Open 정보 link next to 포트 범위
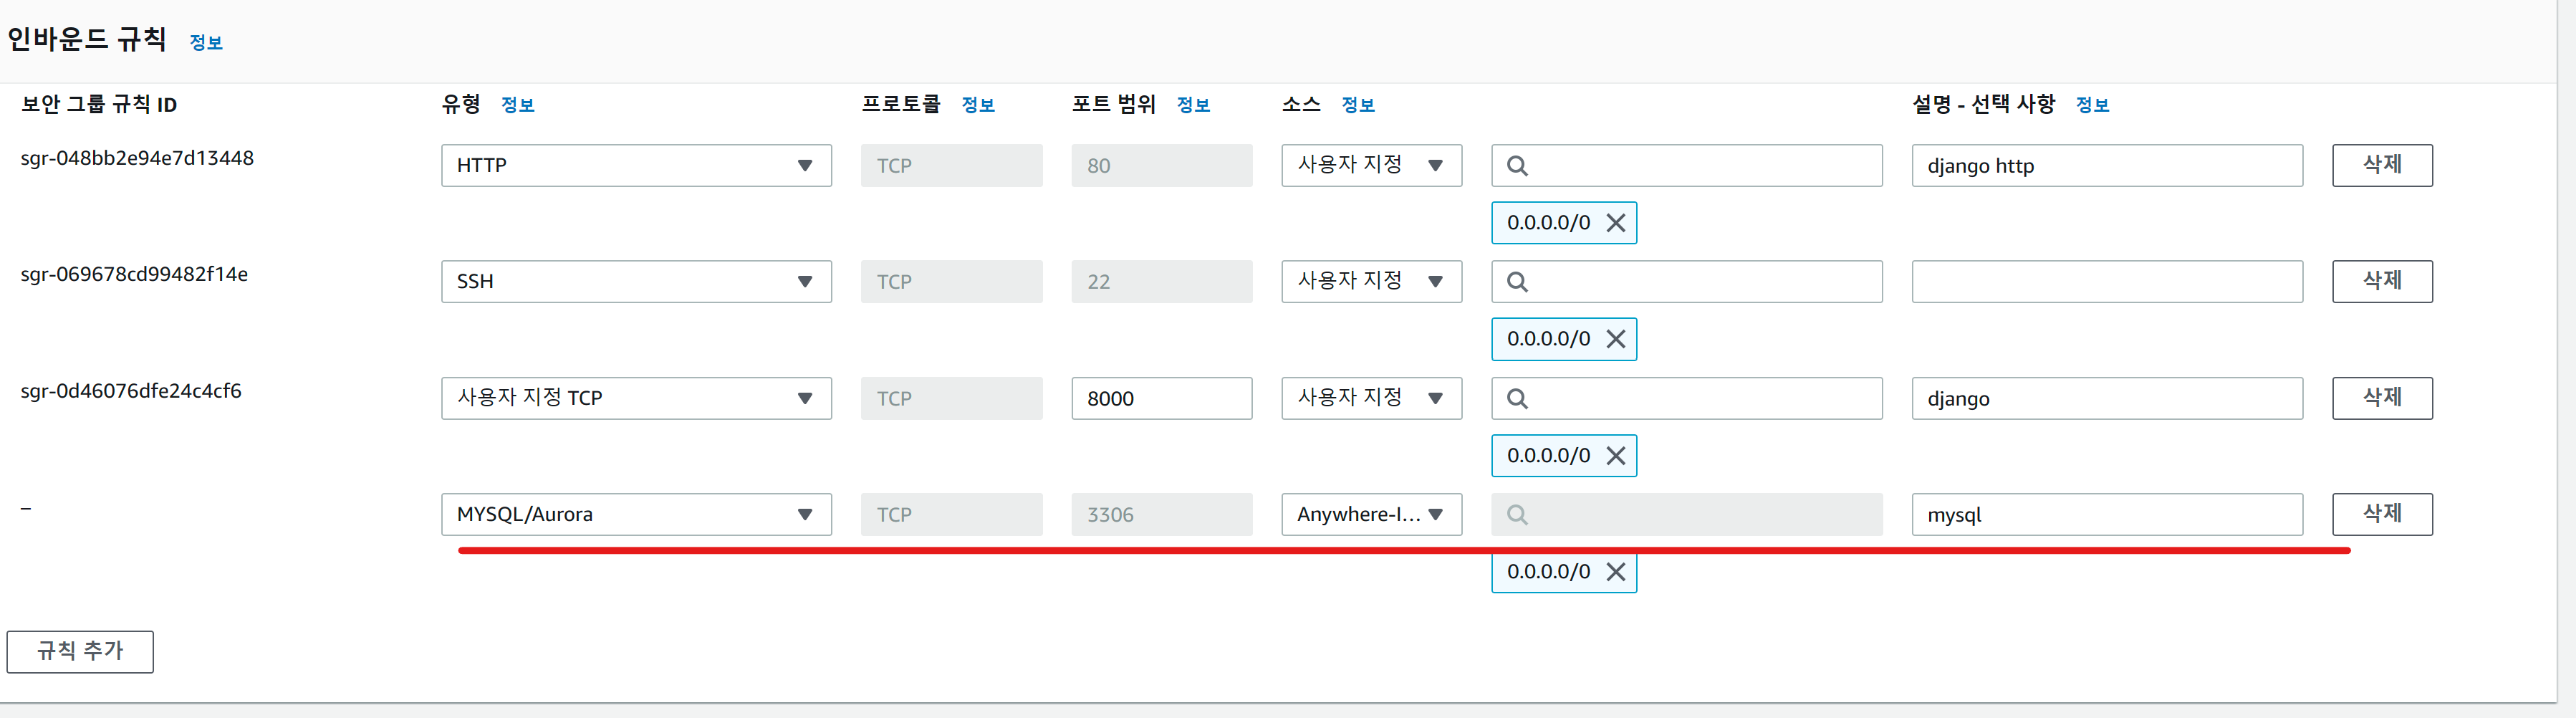Image resolution: width=2576 pixels, height=718 pixels. tap(1193, 105)
